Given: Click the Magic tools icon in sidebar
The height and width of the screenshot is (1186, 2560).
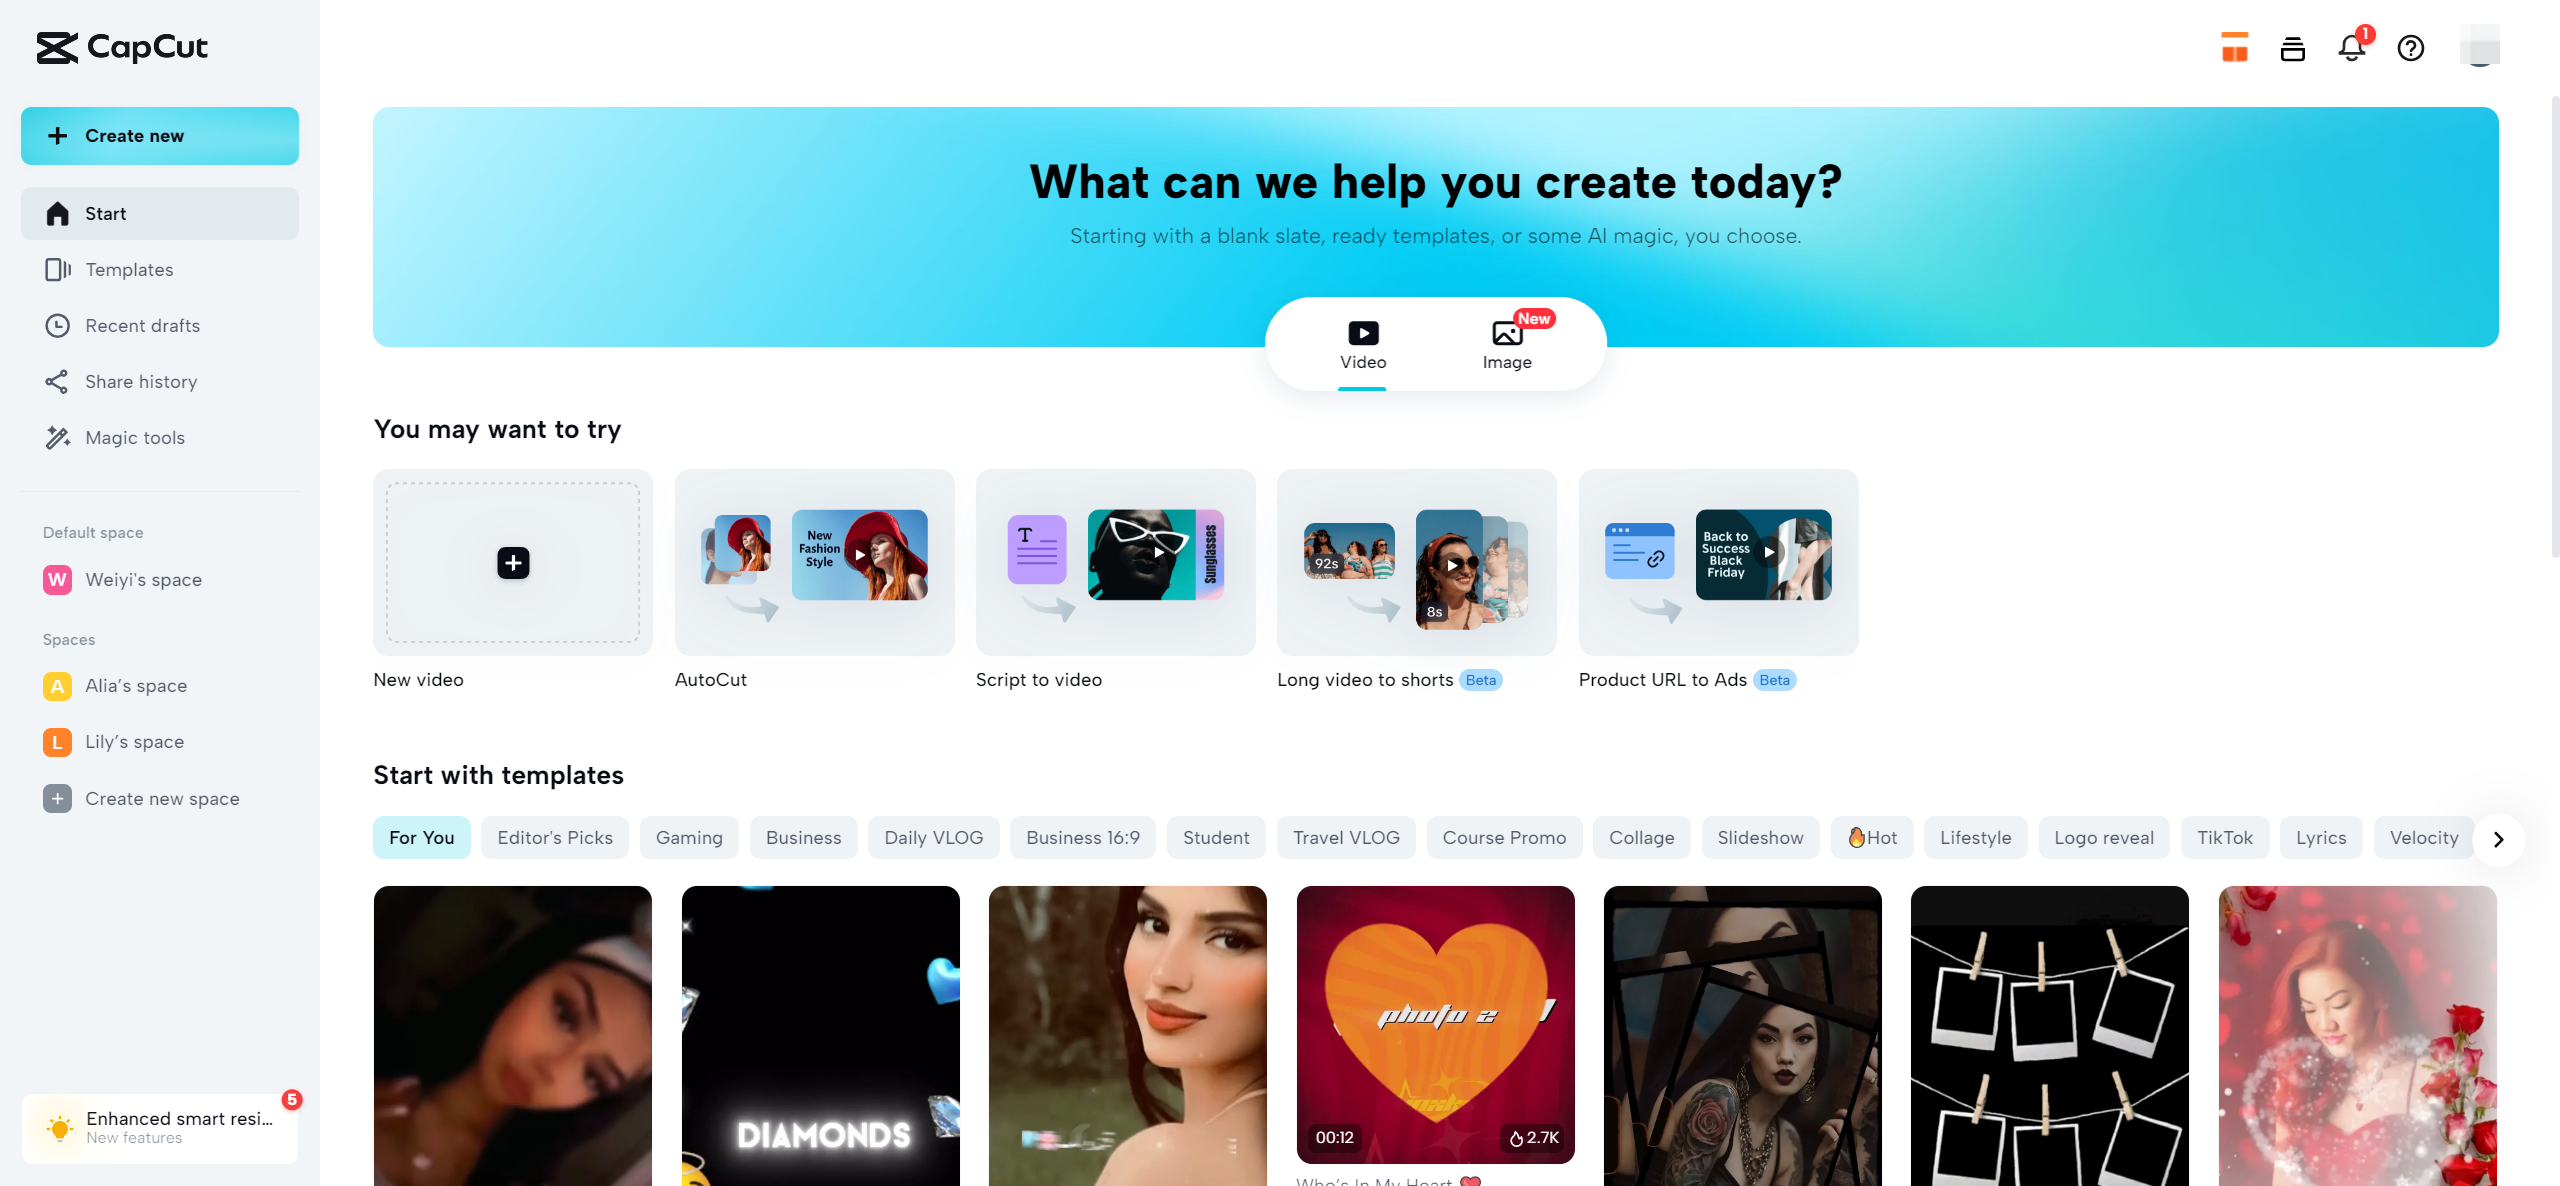Looking at the screenshot, I should coord(56,438).
